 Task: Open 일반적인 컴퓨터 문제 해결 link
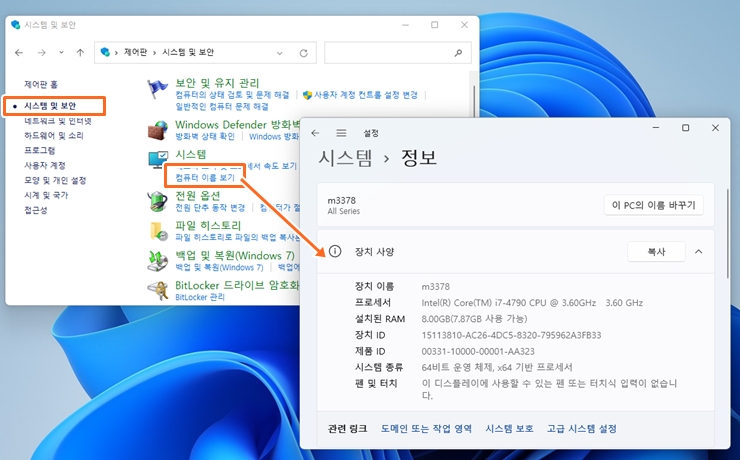(222, 107)
